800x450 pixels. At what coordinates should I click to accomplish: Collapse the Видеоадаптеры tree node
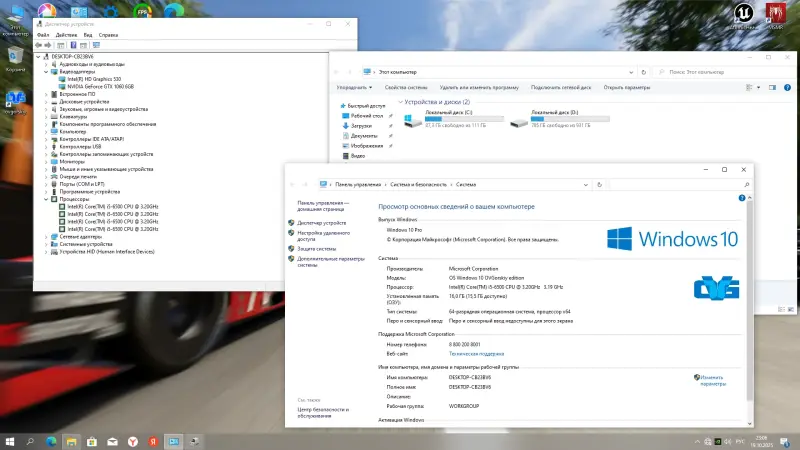point(46,71)
